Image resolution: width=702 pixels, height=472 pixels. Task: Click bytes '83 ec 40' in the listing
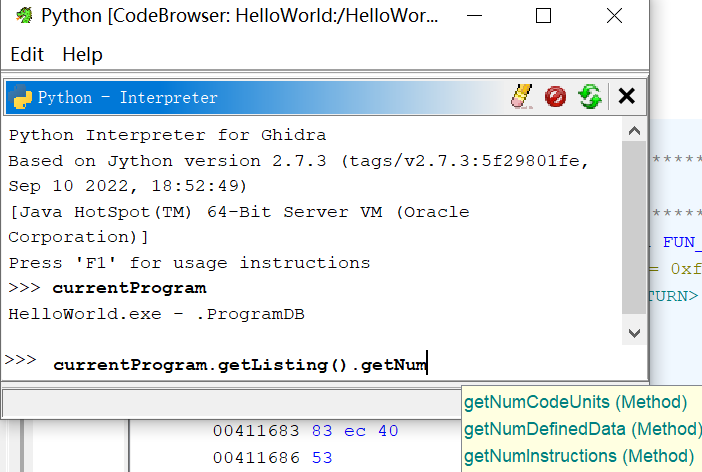(x=355, y=431)
